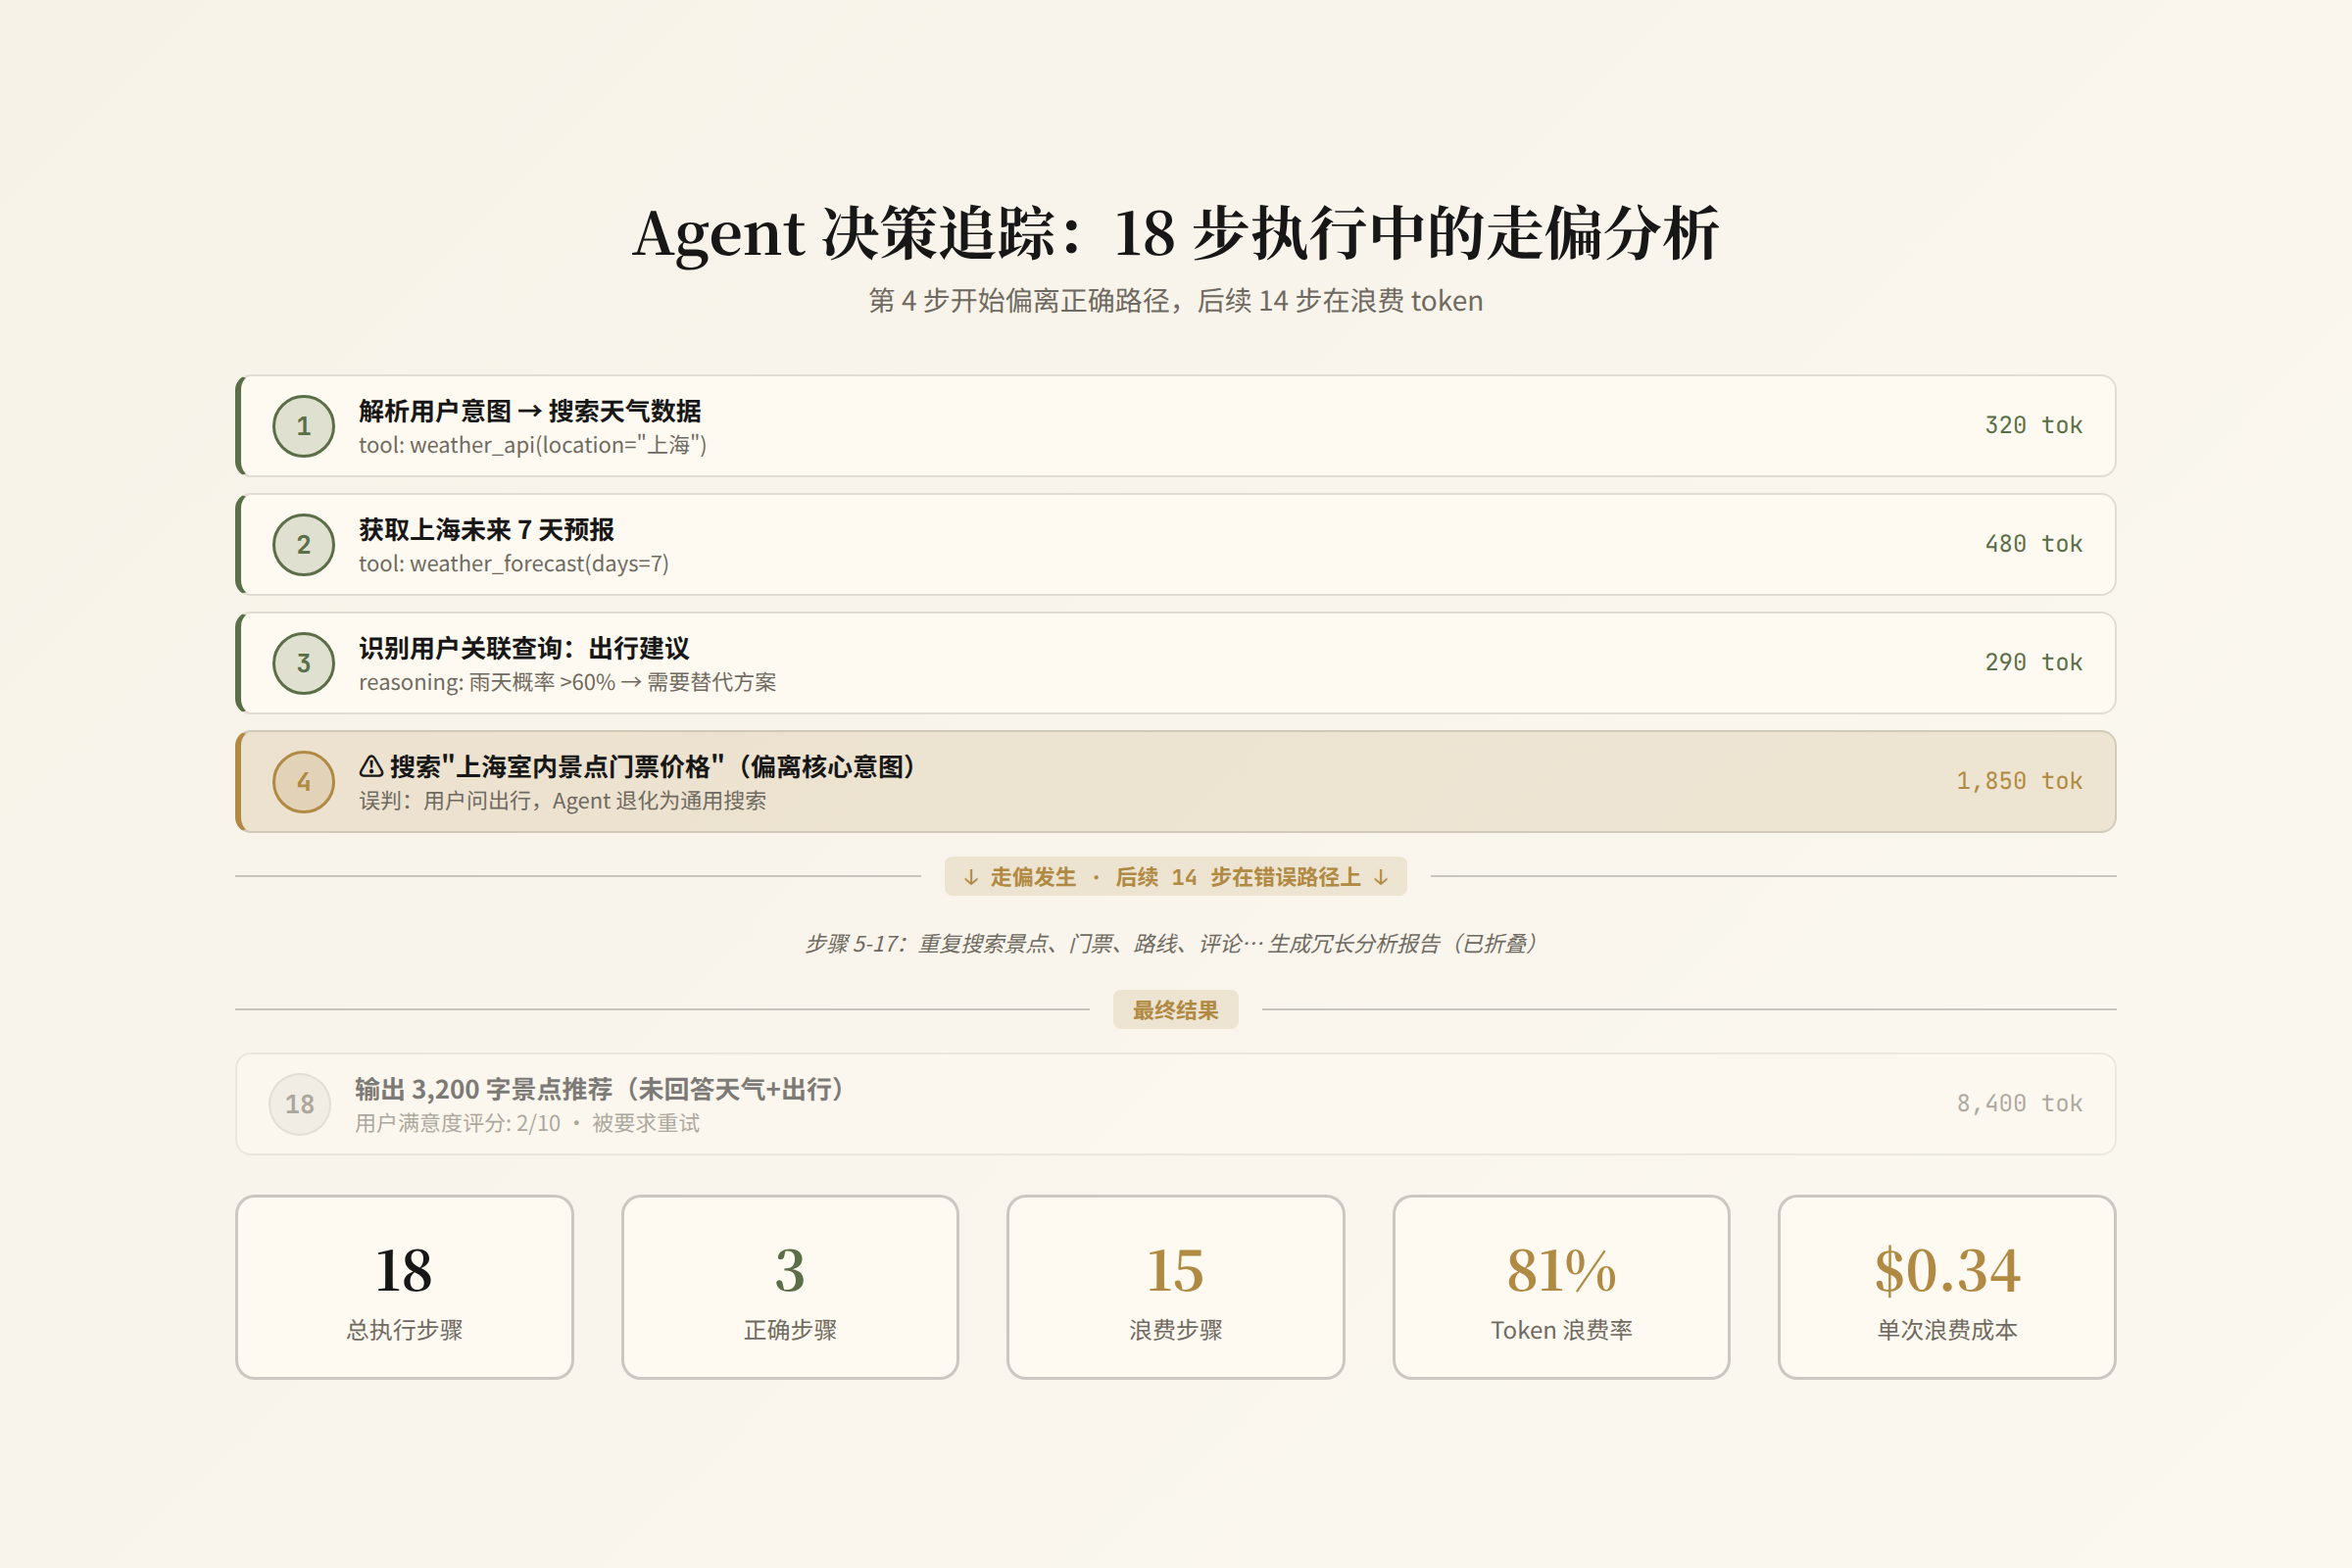Select the '用户满意度评分: 2/10' line
The image size is (2352, 1568).
[x=527, y=1123]
